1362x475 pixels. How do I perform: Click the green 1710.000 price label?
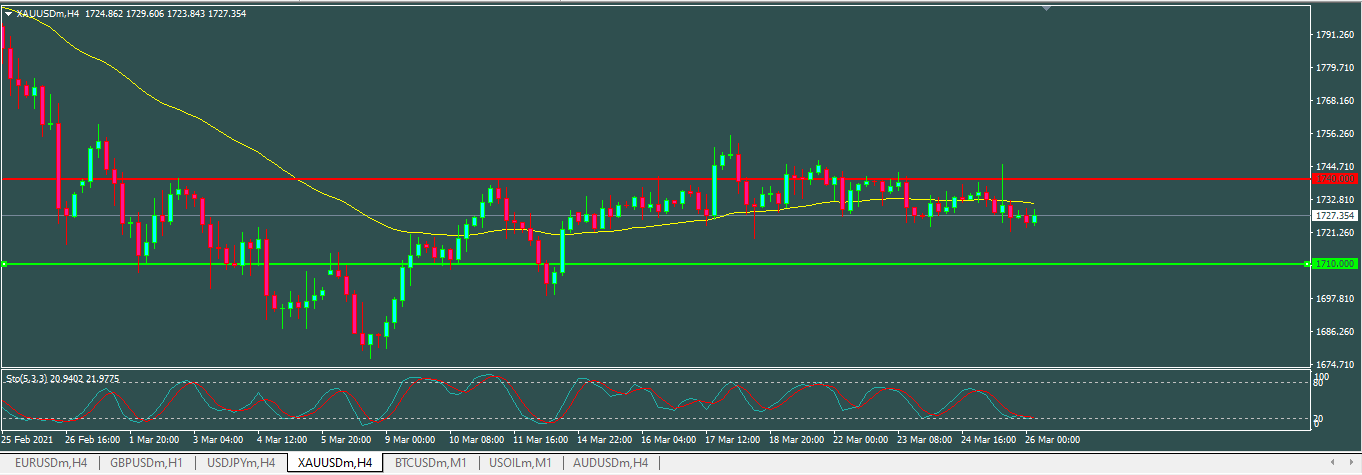point(1335,264)
